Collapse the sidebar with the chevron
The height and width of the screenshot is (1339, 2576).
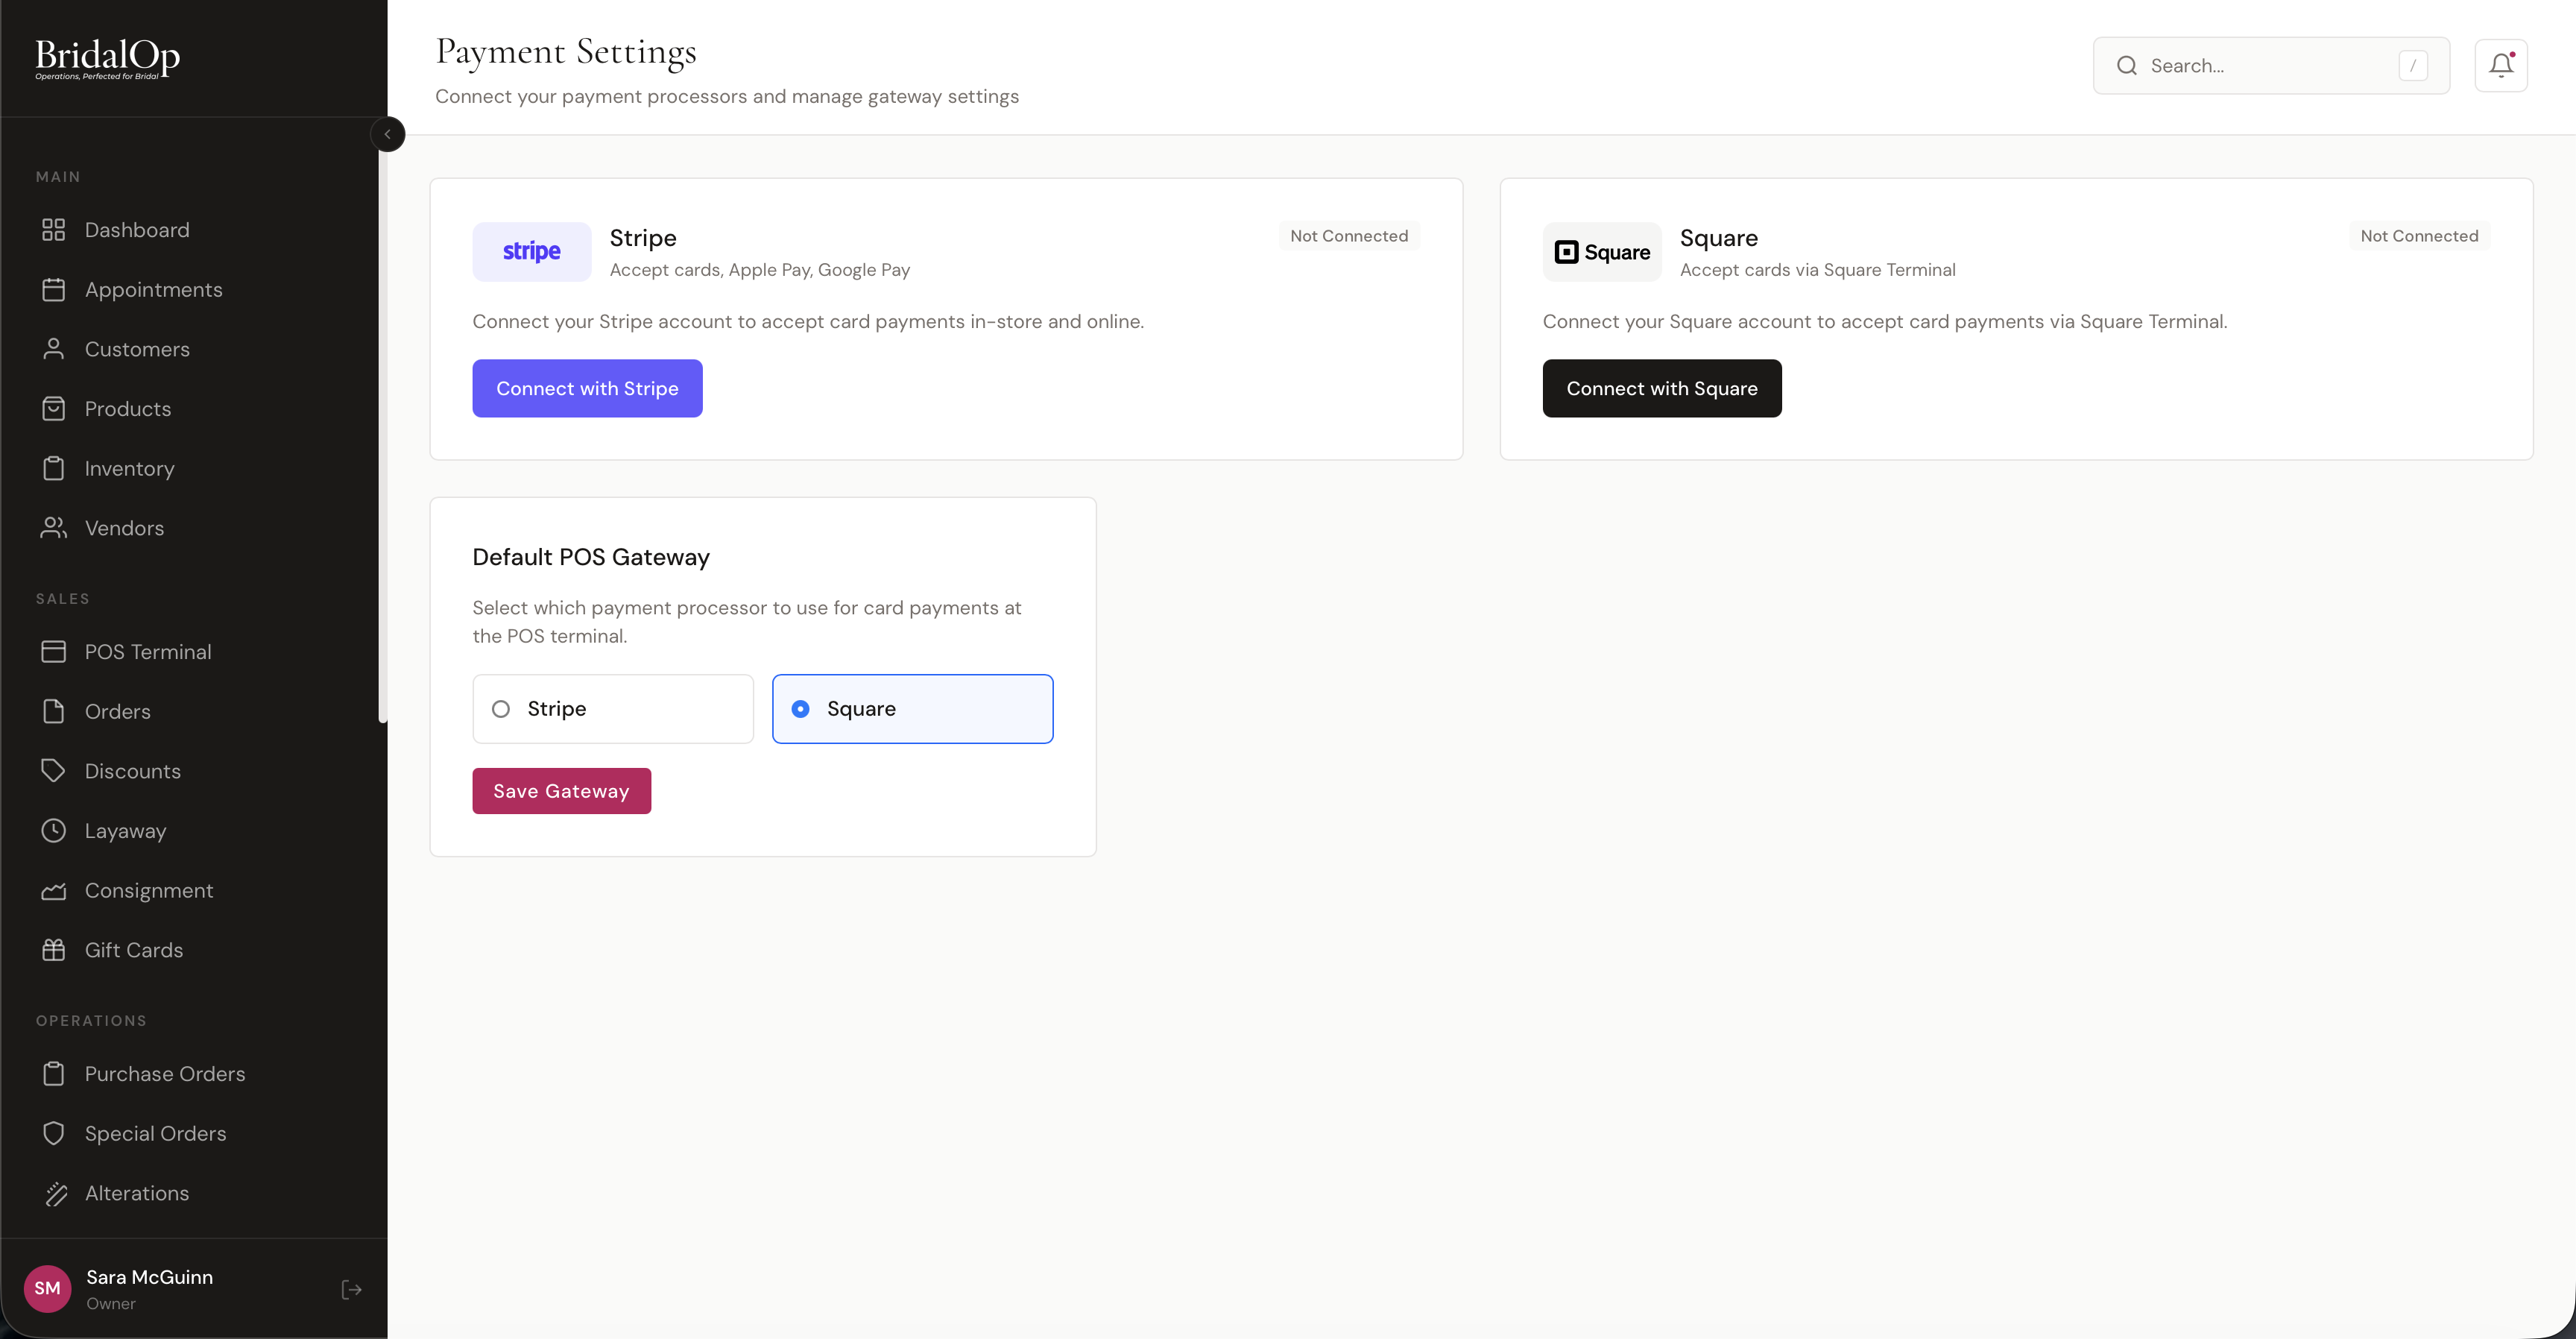[388, 134]
